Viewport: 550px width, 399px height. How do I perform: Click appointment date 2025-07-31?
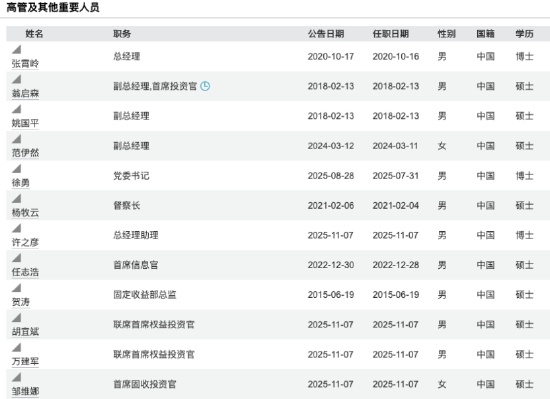pyautogui.click(x=395, y=176)
